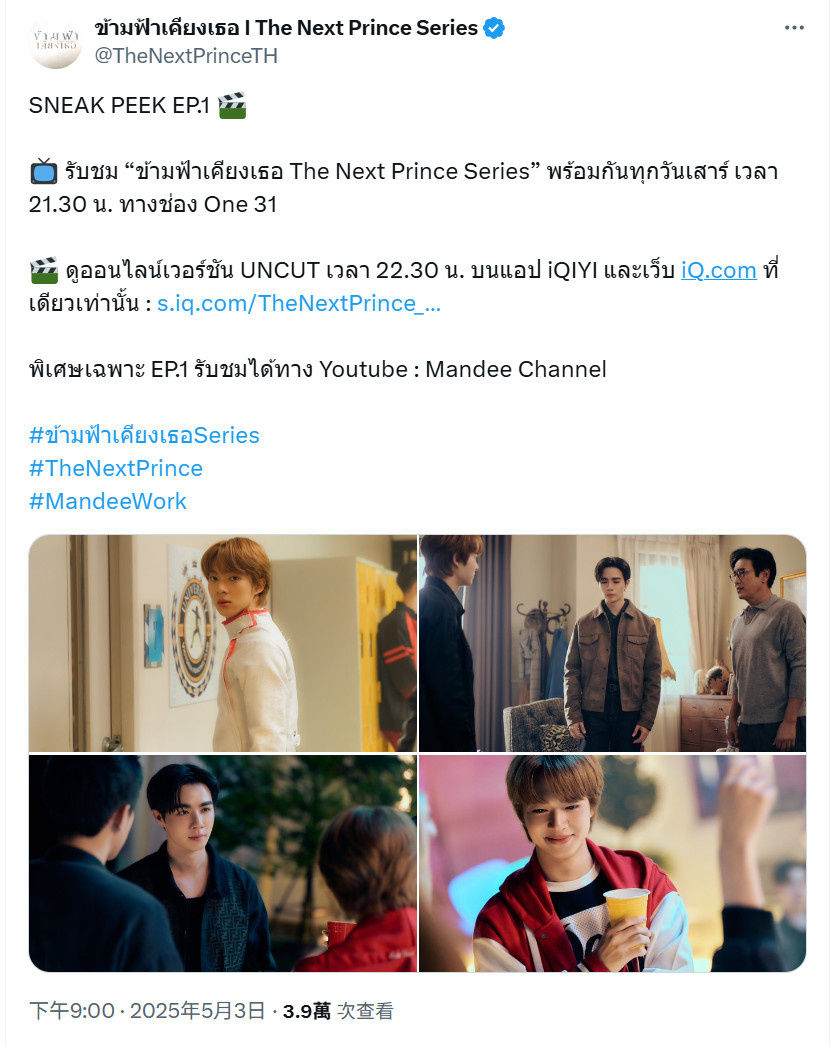Click the post date 2025年5月3日

click(198, 1011)
